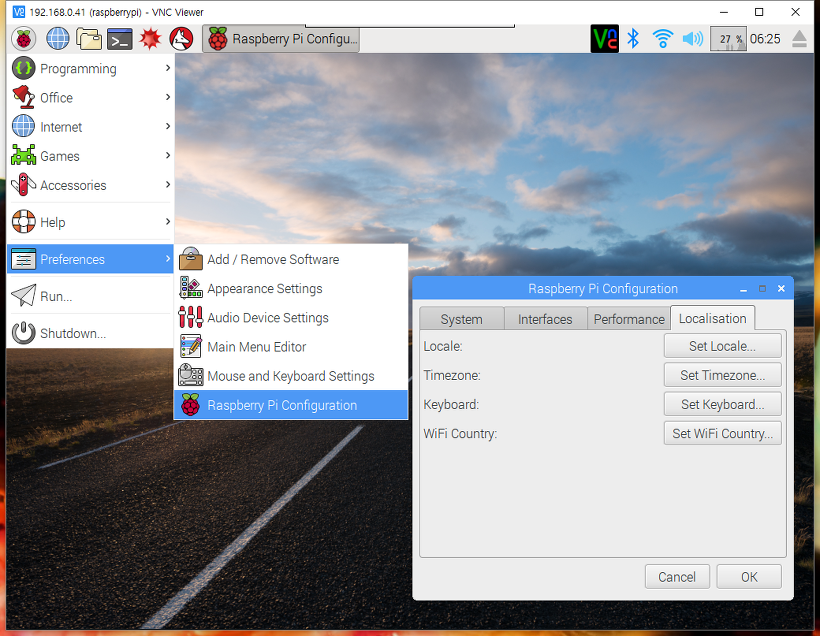Click the Accessories pocket knife icon
This screenshot has width=820, height=636.
(24, 185)
